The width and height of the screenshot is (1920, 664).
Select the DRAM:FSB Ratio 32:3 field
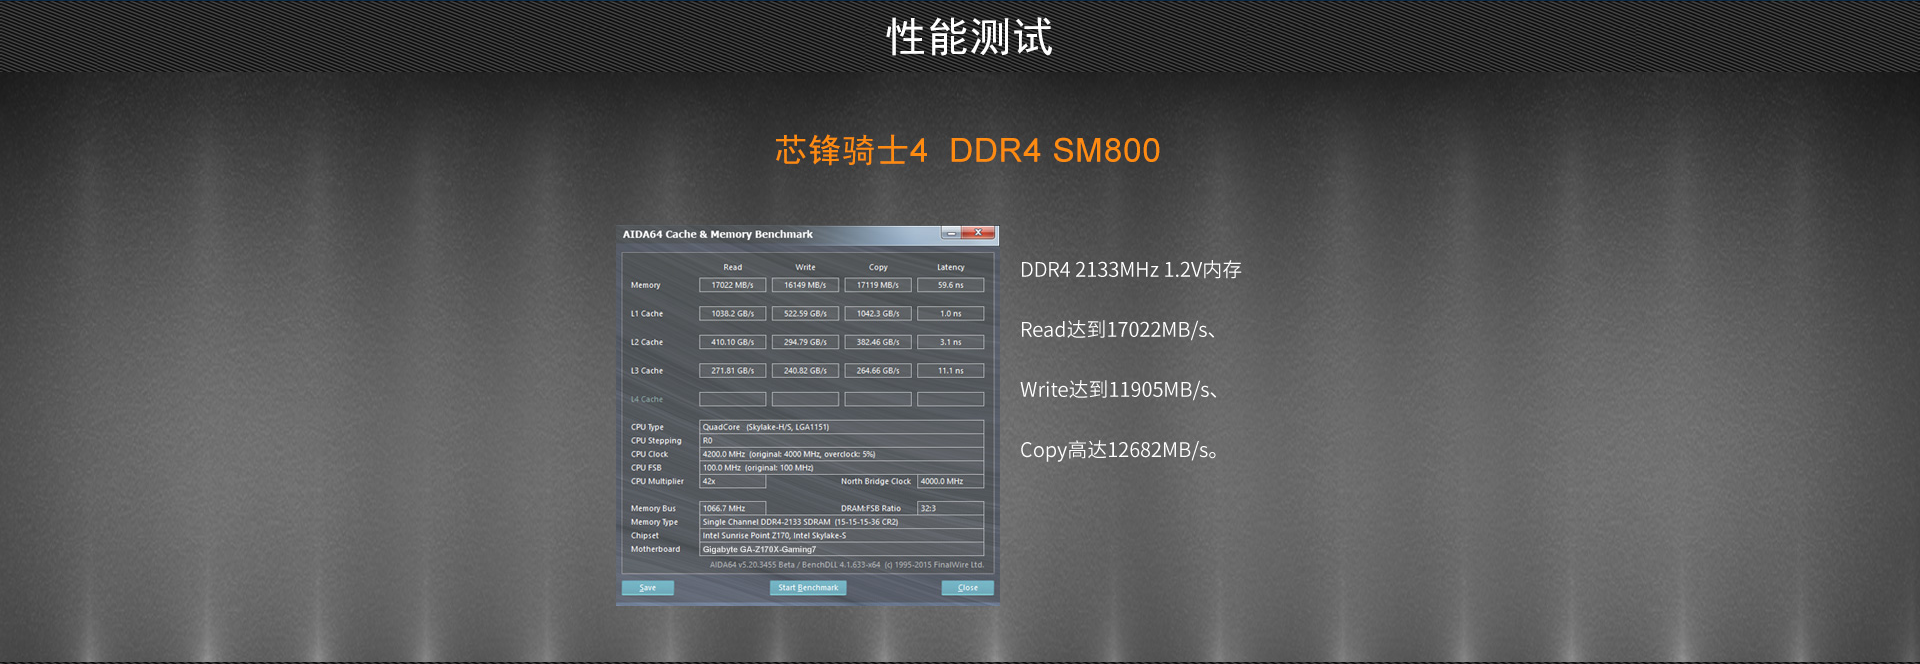950,508
